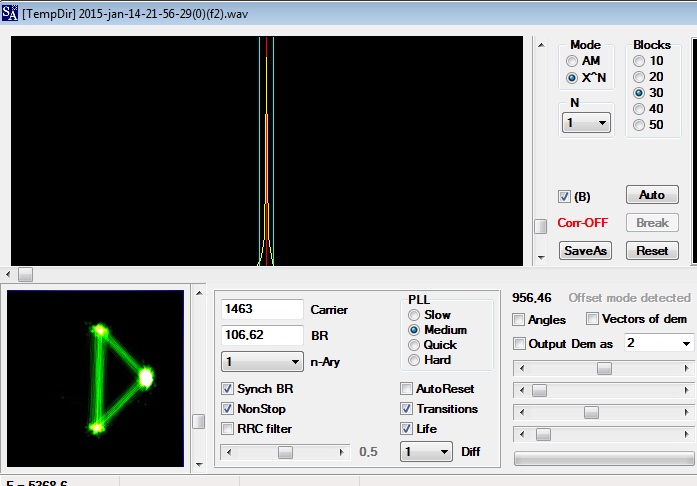The image size is (697, 486).
Task: Click left arrow of 0,5 slider
Action: (228, 452)
